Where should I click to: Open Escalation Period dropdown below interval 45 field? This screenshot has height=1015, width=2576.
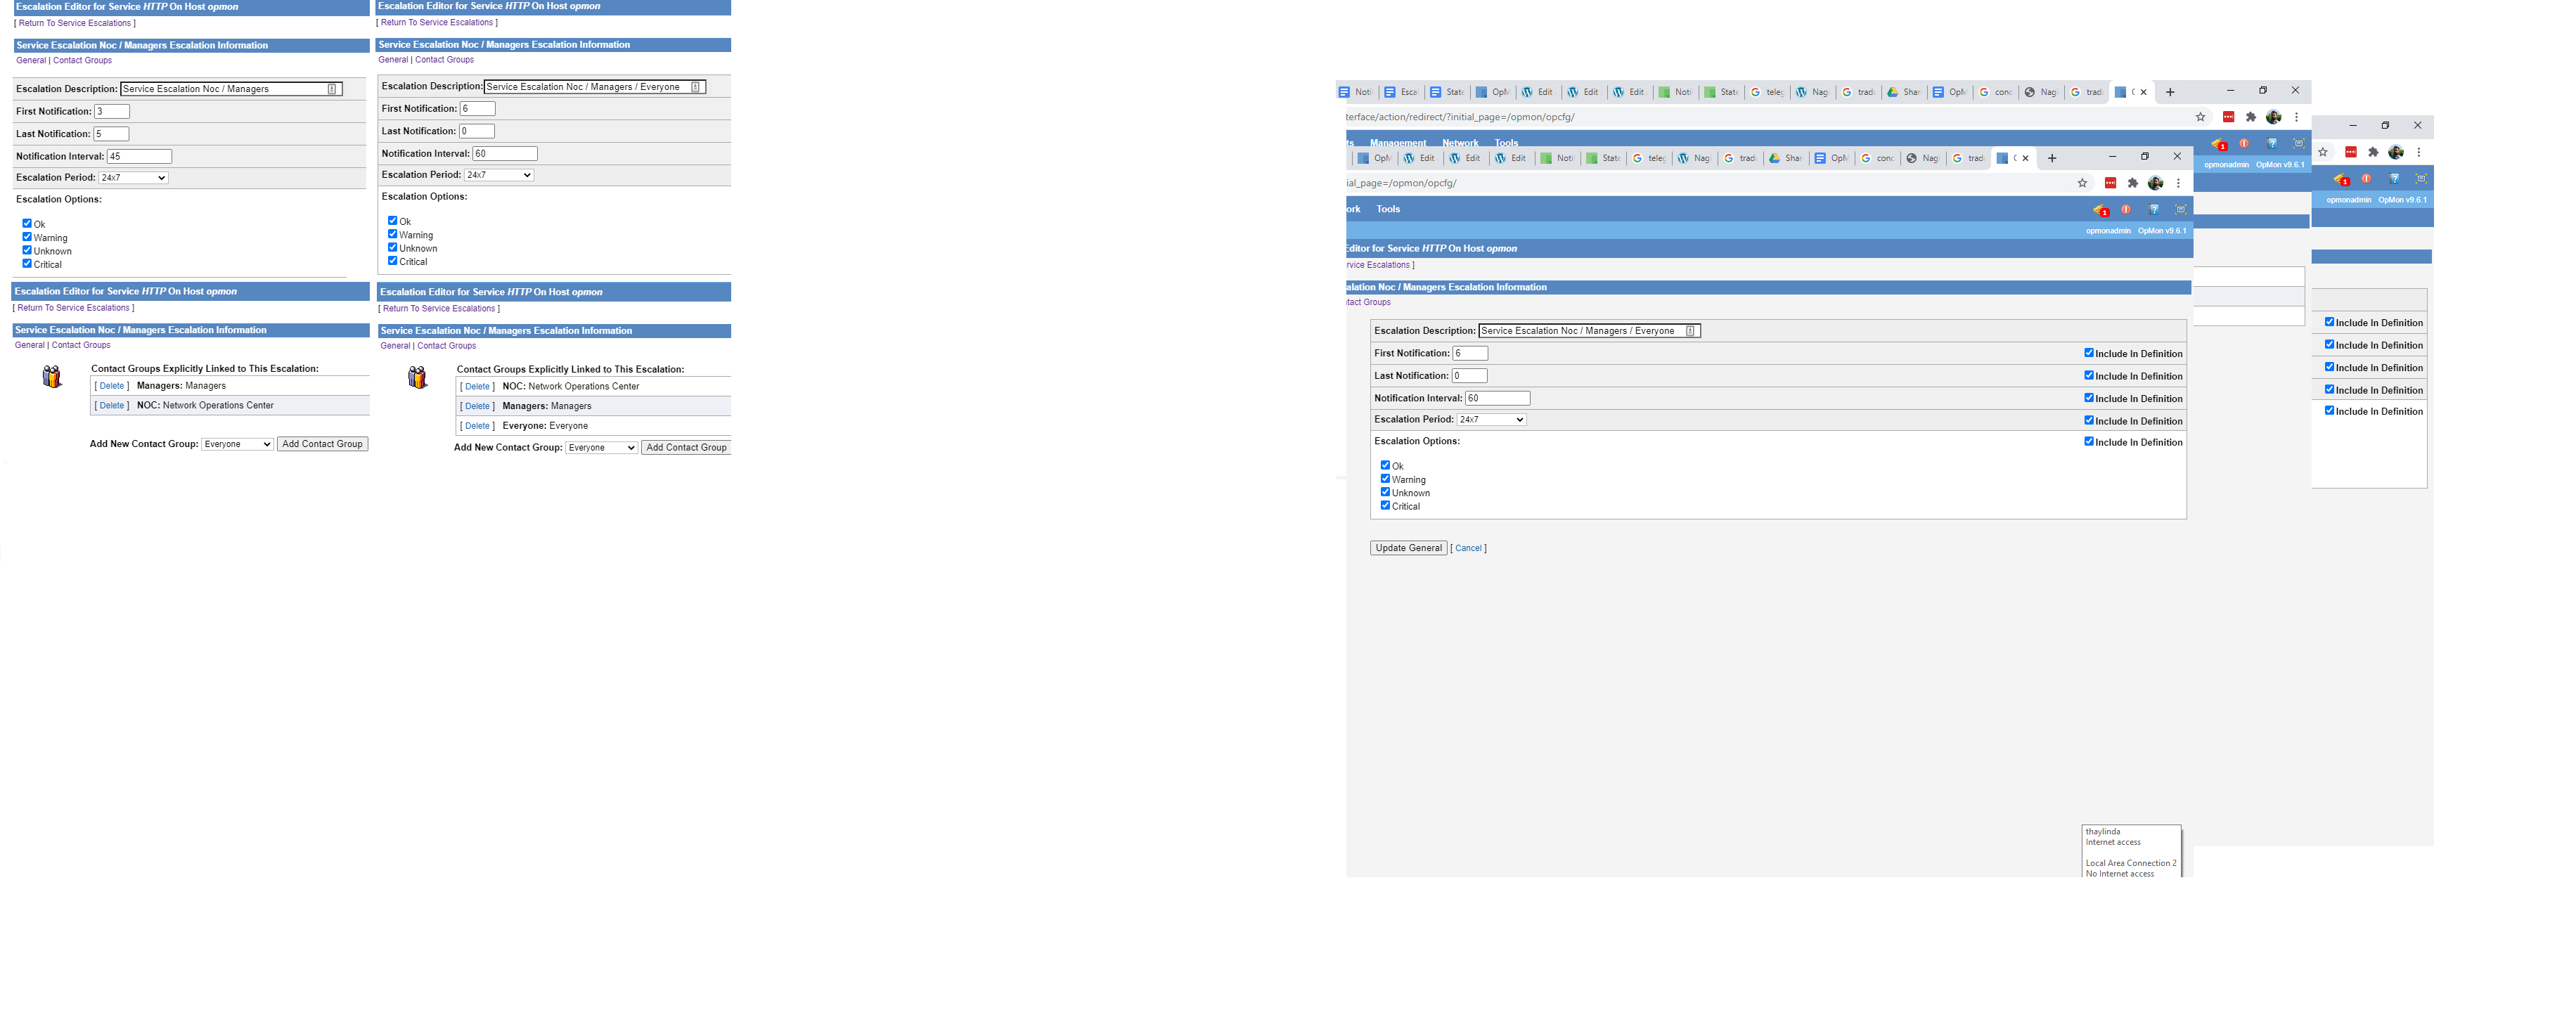coord(133,178)
